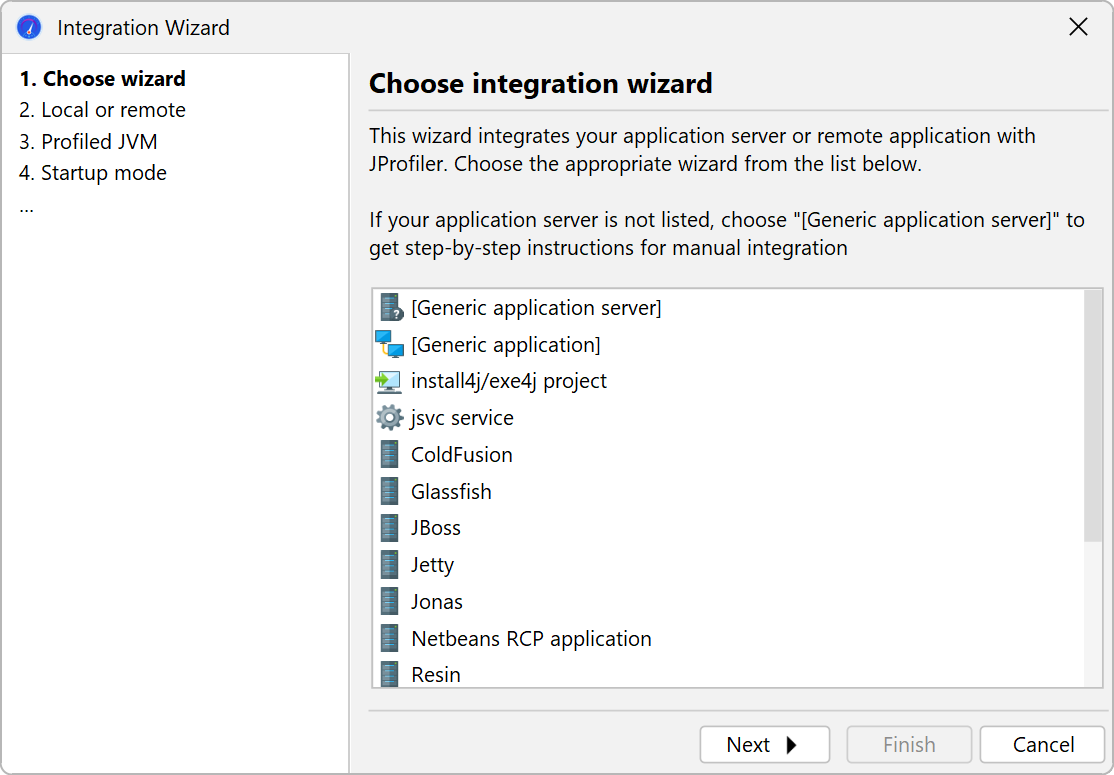
Task: Click the Jetty server icon
Action: tap(390, 565)
